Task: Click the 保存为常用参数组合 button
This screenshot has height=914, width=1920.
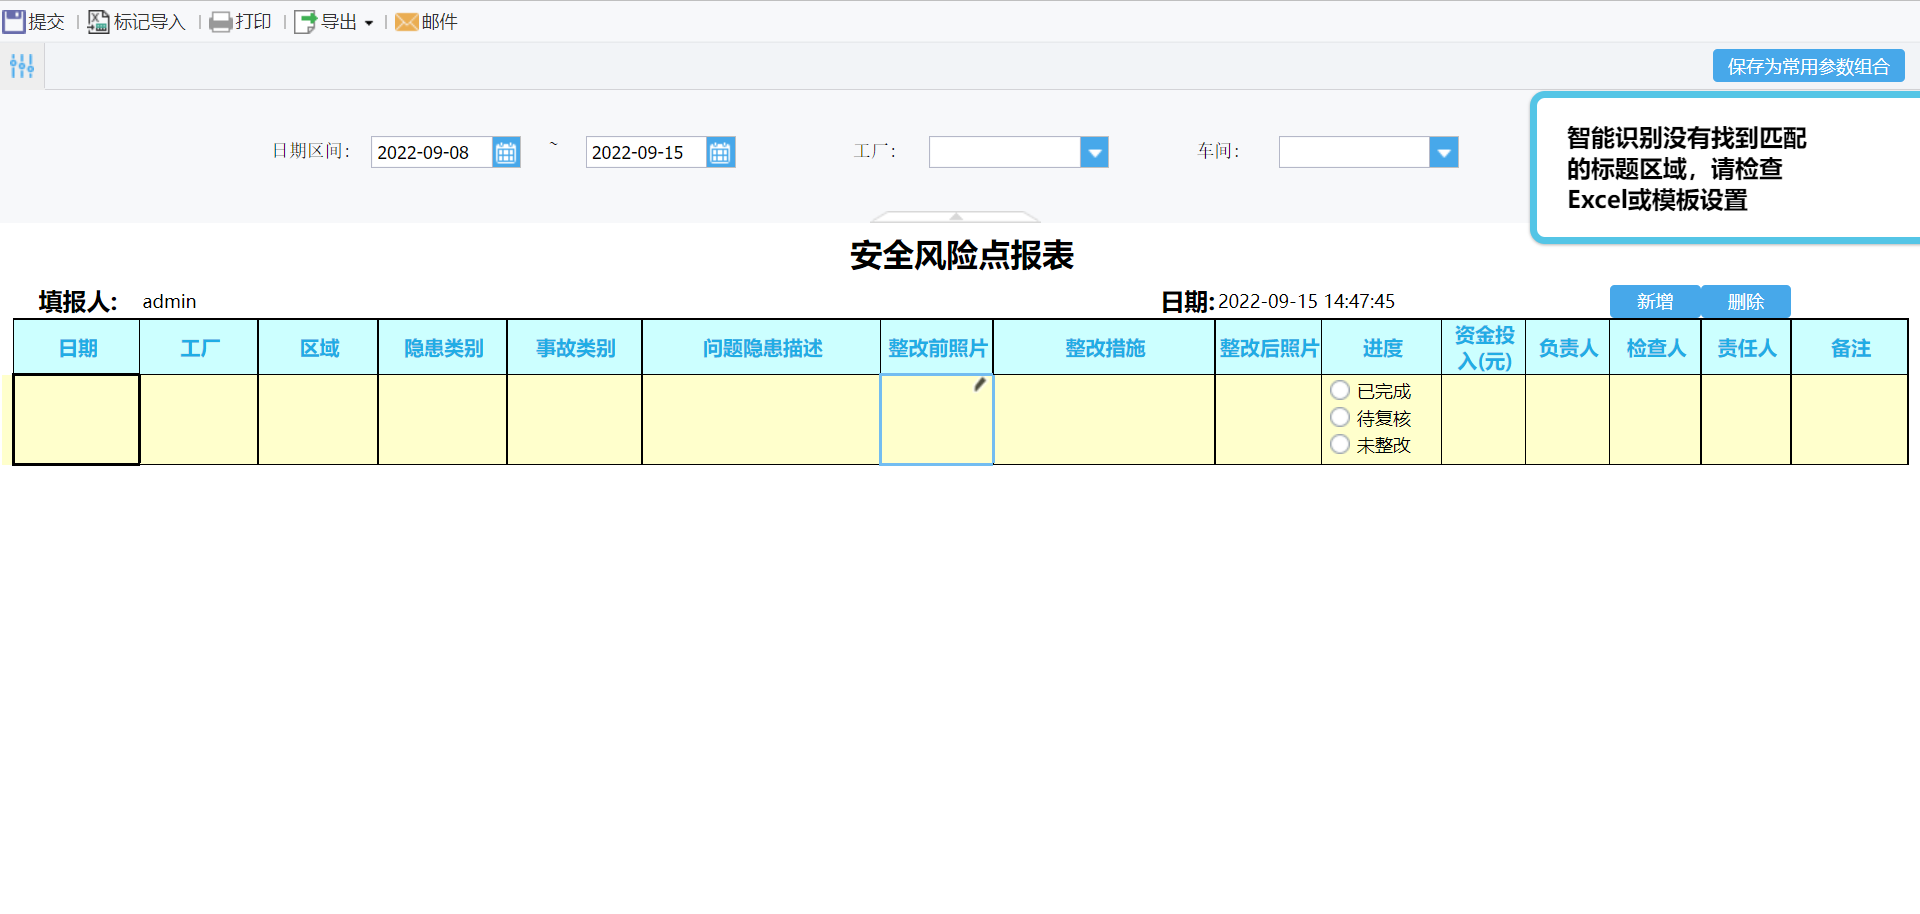Action: [1808, 67]
